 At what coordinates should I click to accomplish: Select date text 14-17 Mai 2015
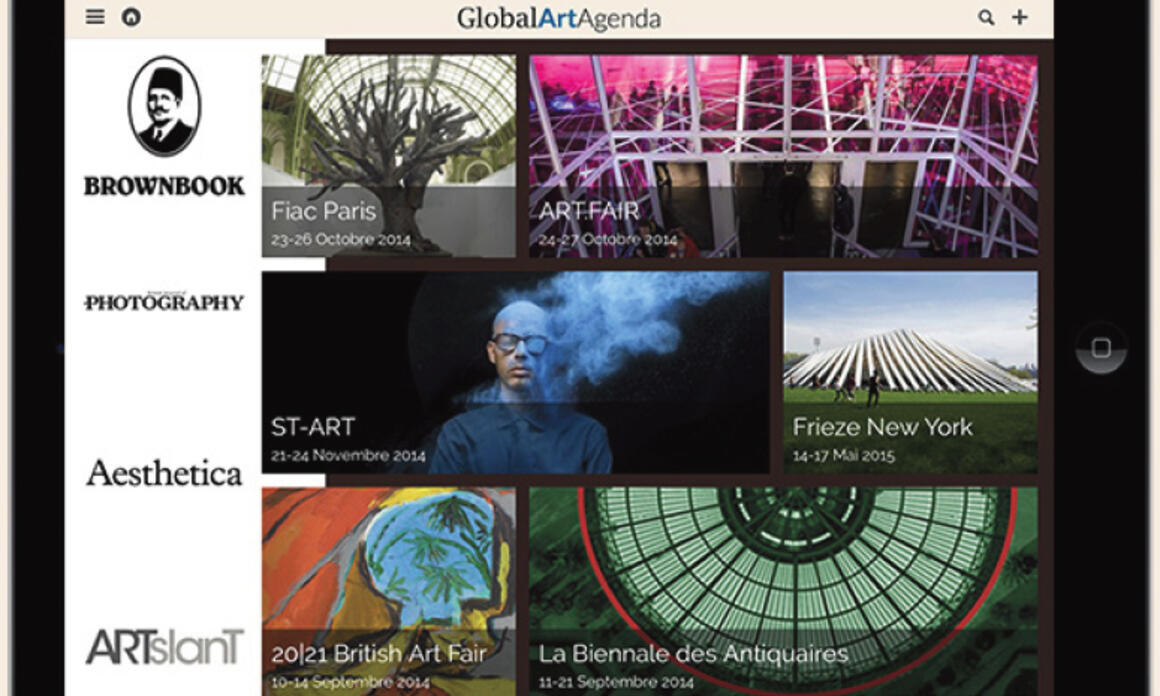coord(843,456)
